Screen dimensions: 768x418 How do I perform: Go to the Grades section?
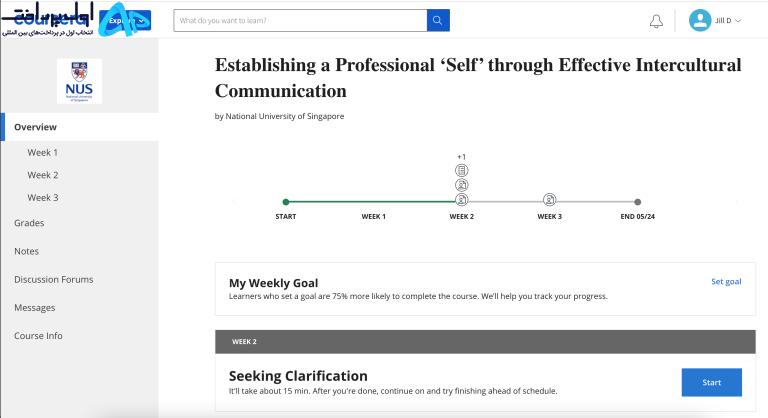coord(29,223)
